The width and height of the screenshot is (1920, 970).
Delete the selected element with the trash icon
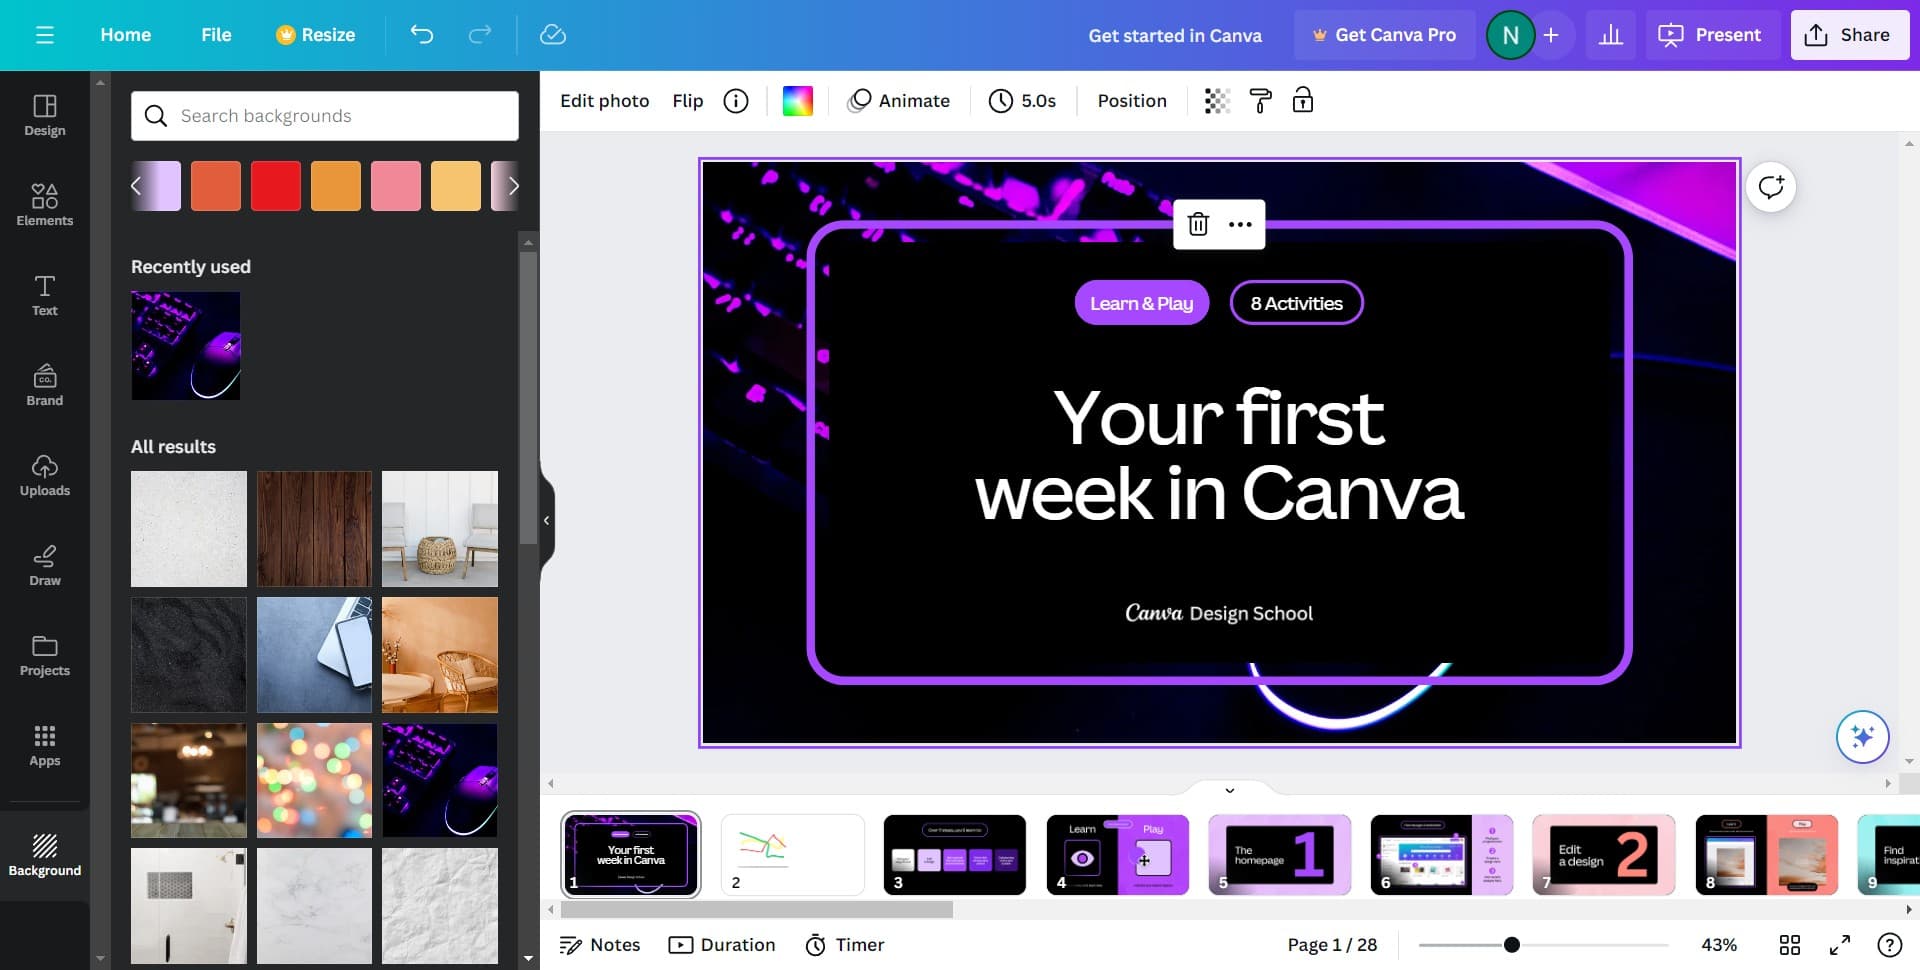click(1197, 224)
